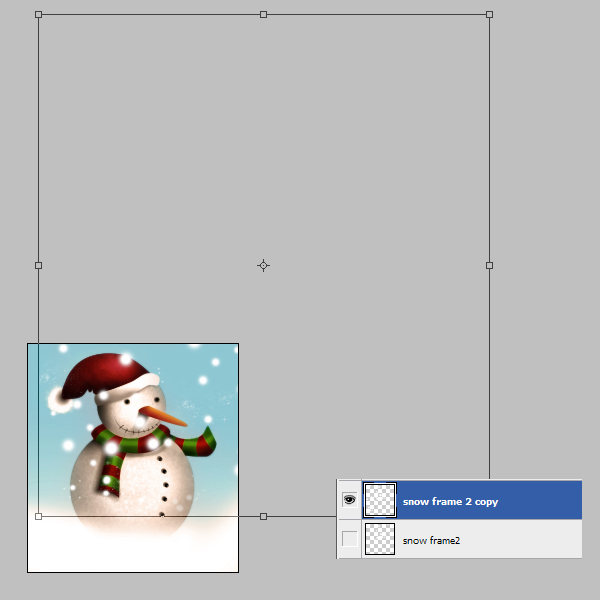
Task: Click the top-right corner transform handle
Action: (x=489, y=15)
